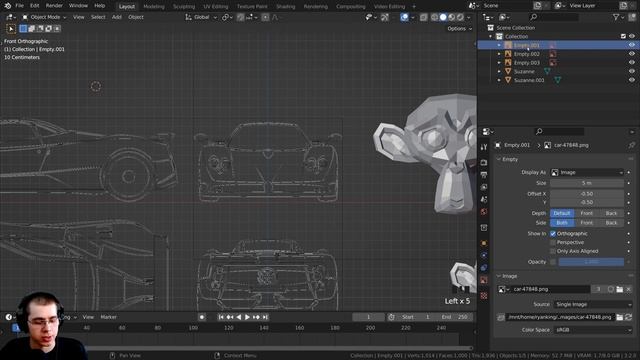Screen dimensions: 640x360
Task: Open the Render menu
Action: coord(54,6)
